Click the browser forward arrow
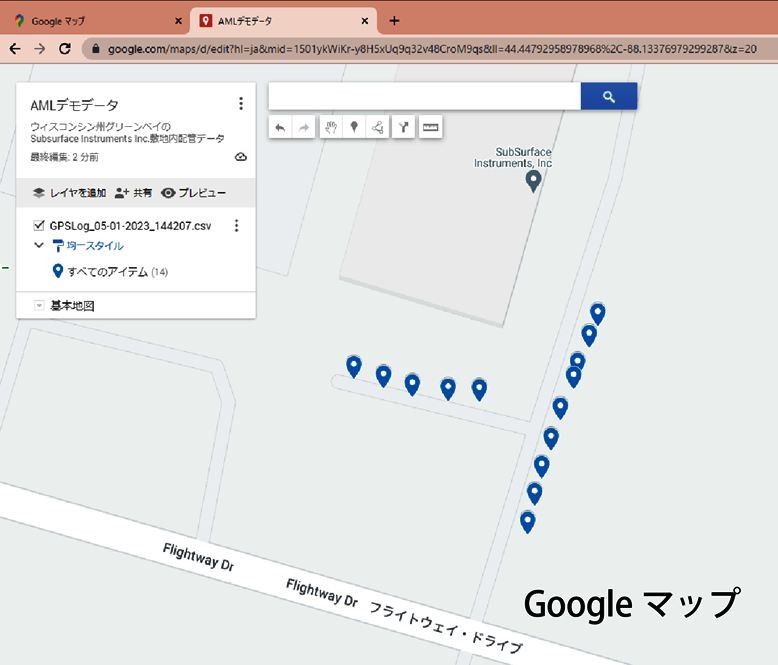 point(40,49)
